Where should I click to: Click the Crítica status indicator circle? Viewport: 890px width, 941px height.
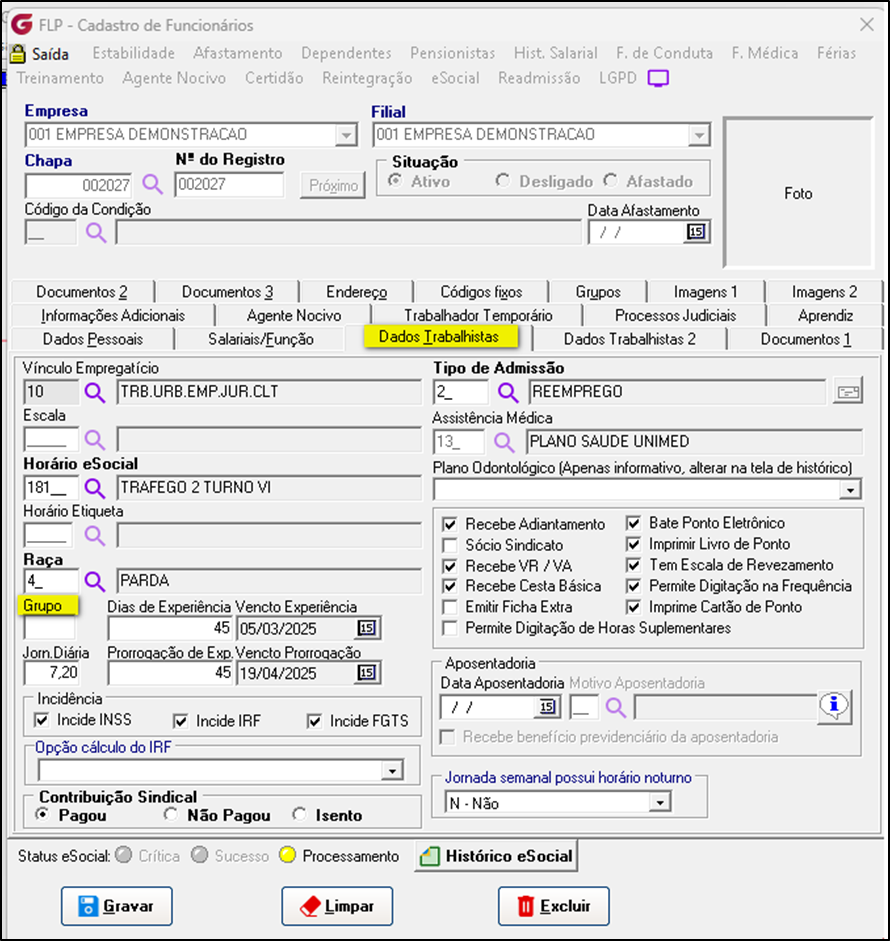[124, 855]
